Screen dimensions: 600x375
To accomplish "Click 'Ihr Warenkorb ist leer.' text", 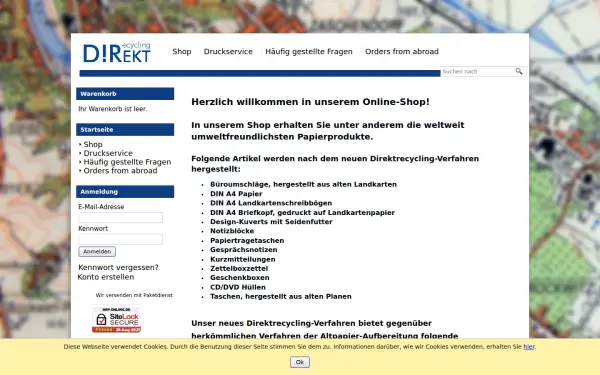I will [112, 109].
